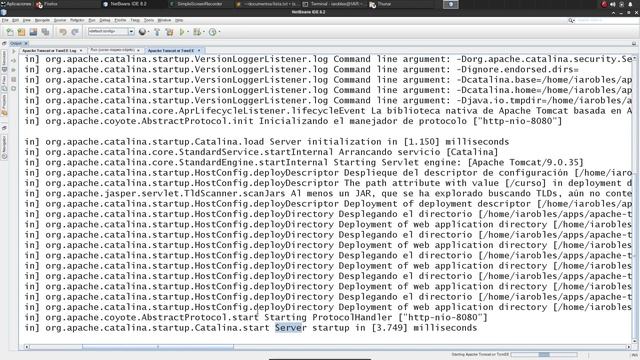Open the Source menu

[60, 20]
